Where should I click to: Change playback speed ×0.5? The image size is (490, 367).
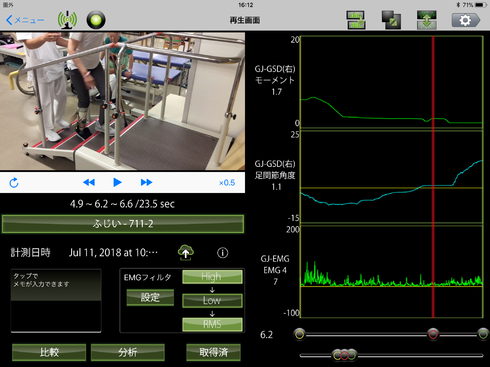(x=227, y=183)
